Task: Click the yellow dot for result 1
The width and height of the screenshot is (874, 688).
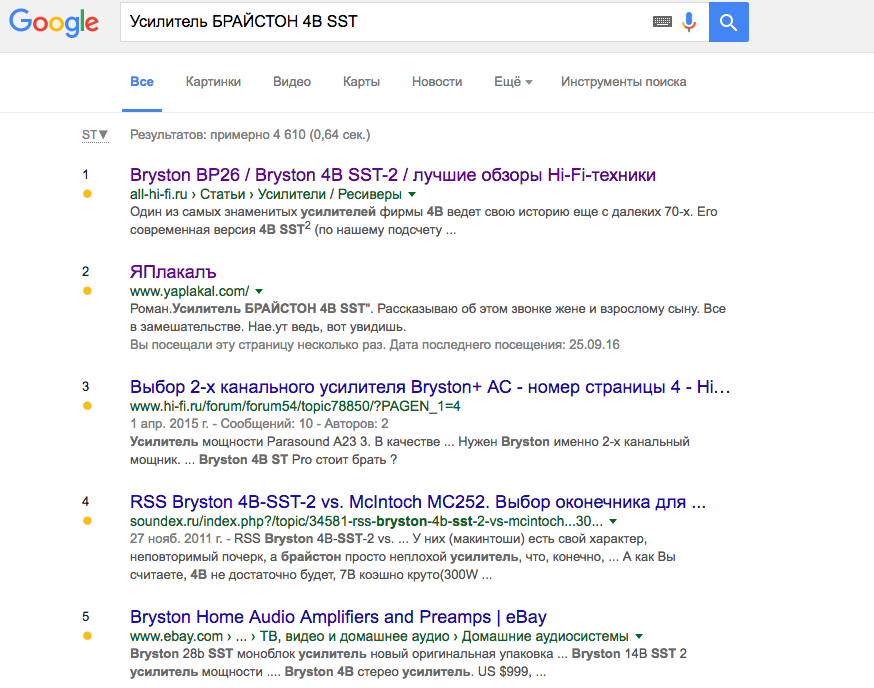Action: pos(87,194)
